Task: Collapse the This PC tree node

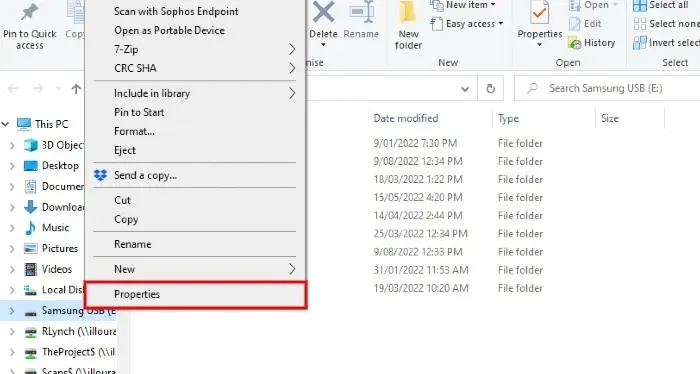Action: click(x=6, y=124)
